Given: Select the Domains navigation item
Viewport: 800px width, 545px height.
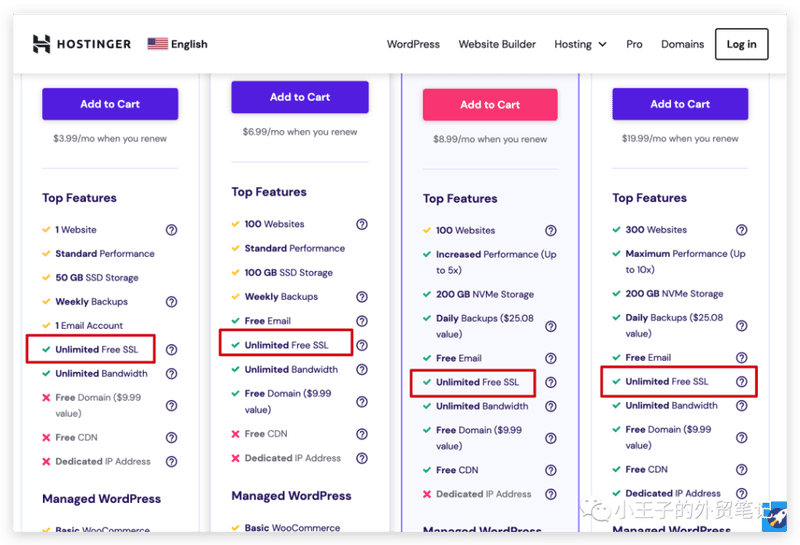Looking at the screenshot, I should point(682,44).
